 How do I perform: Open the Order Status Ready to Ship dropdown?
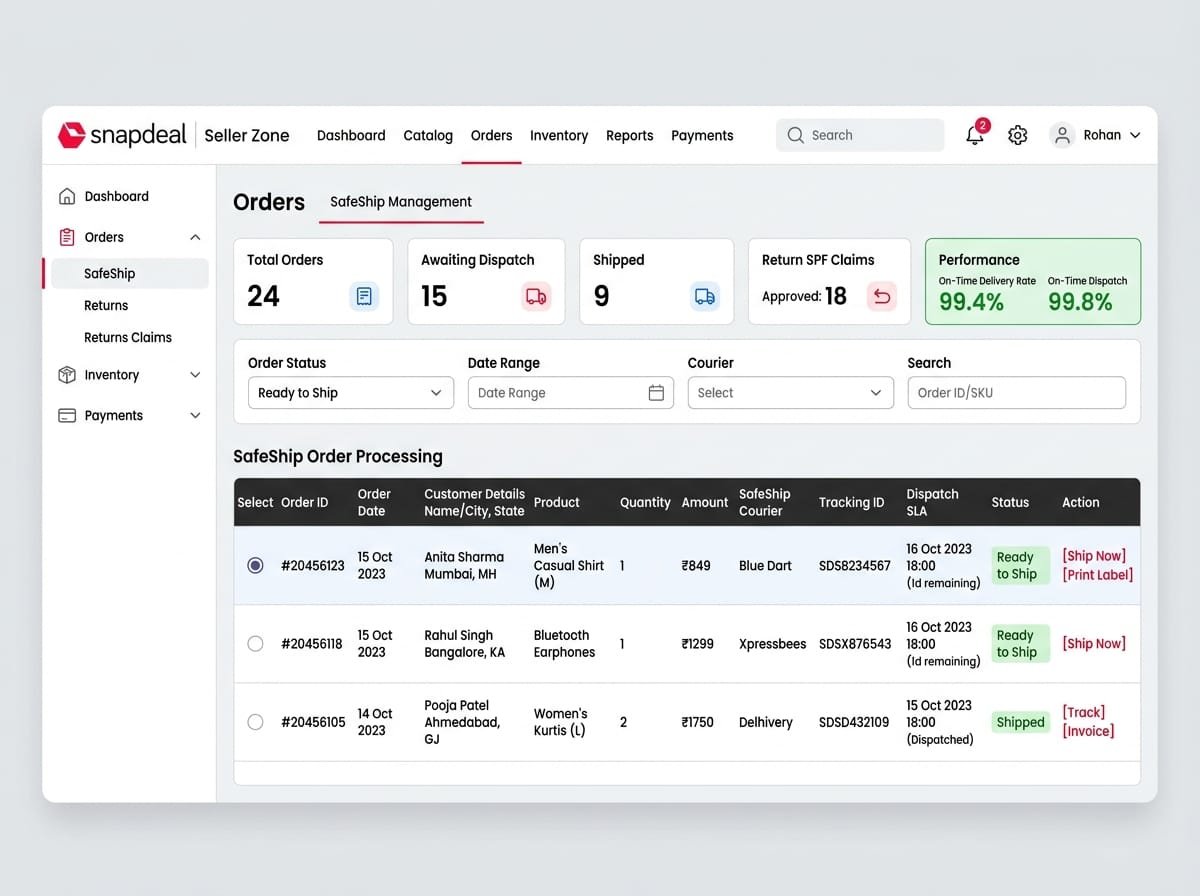pos(351,393)
